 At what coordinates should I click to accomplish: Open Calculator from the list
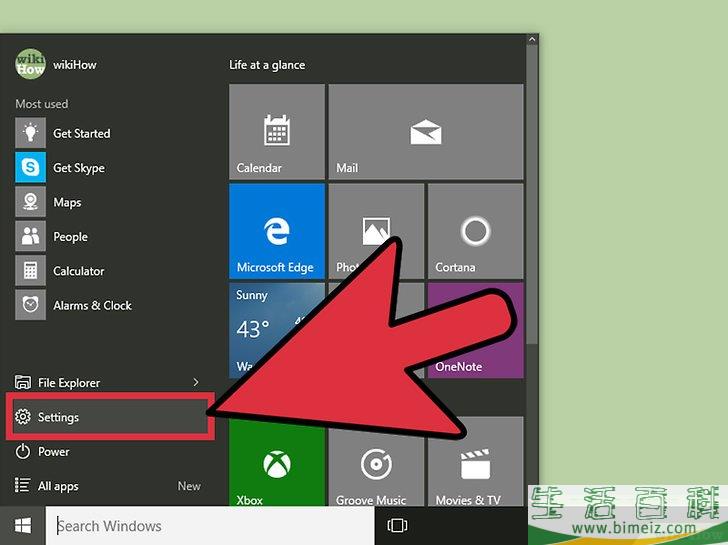79,271
